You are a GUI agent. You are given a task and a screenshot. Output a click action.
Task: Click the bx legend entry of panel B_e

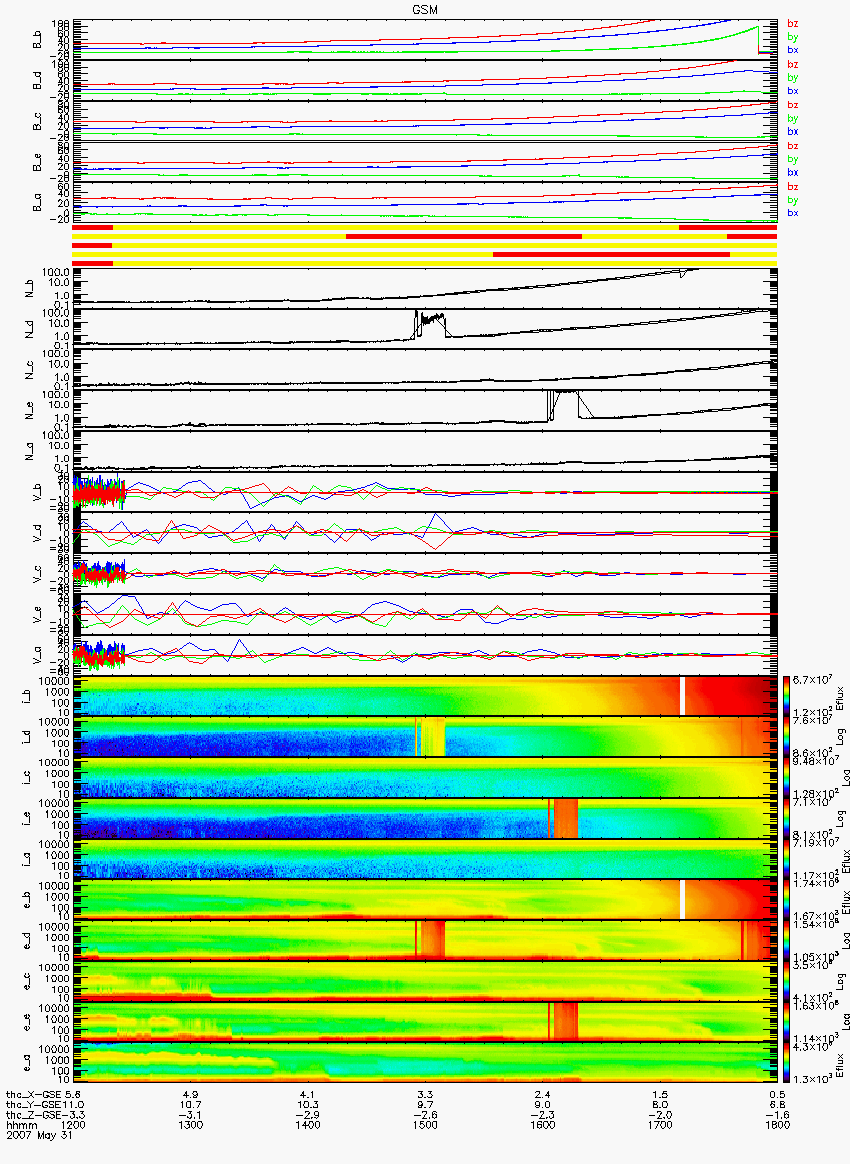point(793,172)
